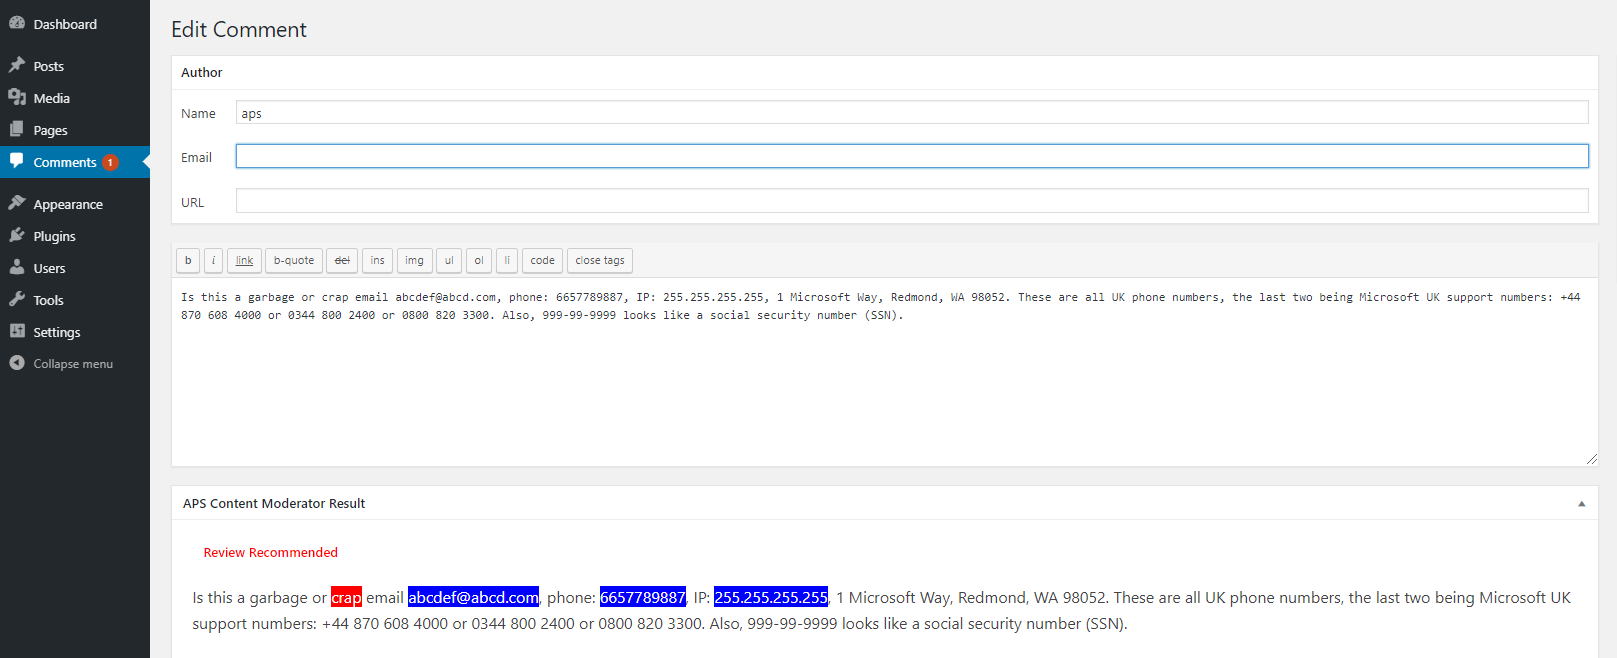The width and height of the screenshot is (1617, 658).
Task: Grab the comment textarea resize handle
Action: [1591, 459]
